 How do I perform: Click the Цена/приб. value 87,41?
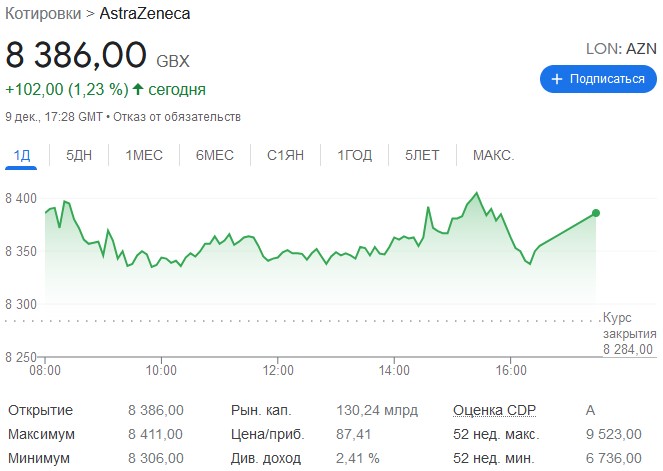coord(353,434)
